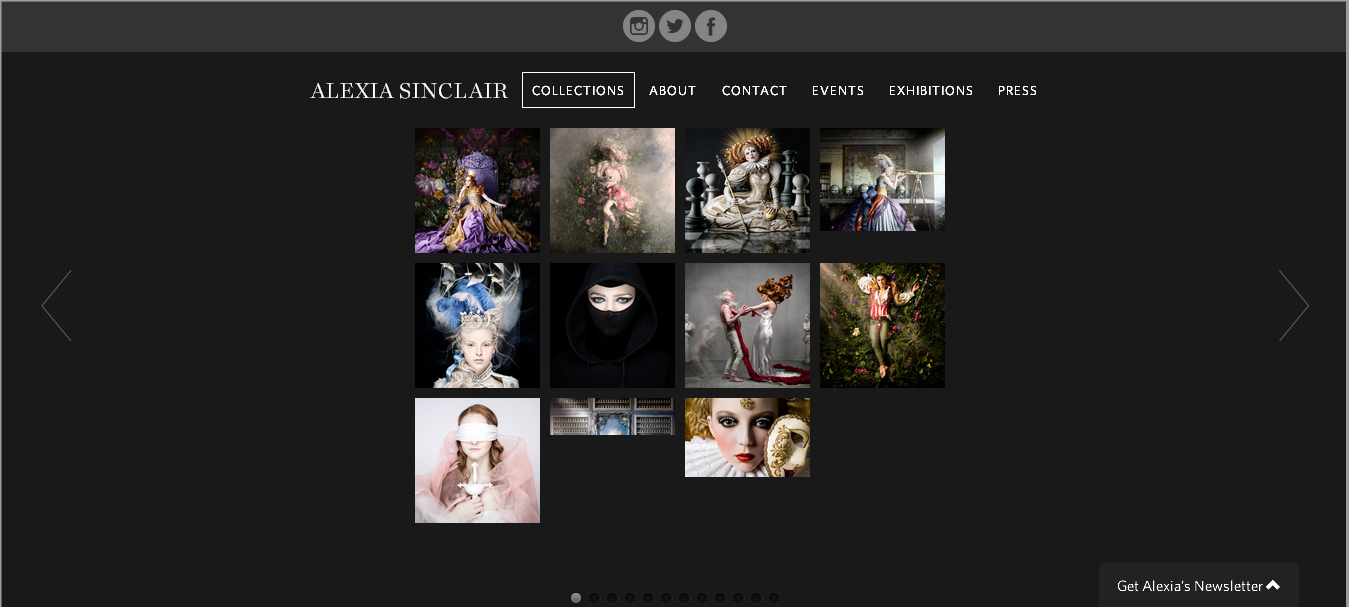Image resolution: width=1349 pixels, height=607 pixels.
Task: Advance to next slide with right arrow
Action: click(x=1294, y=305)
